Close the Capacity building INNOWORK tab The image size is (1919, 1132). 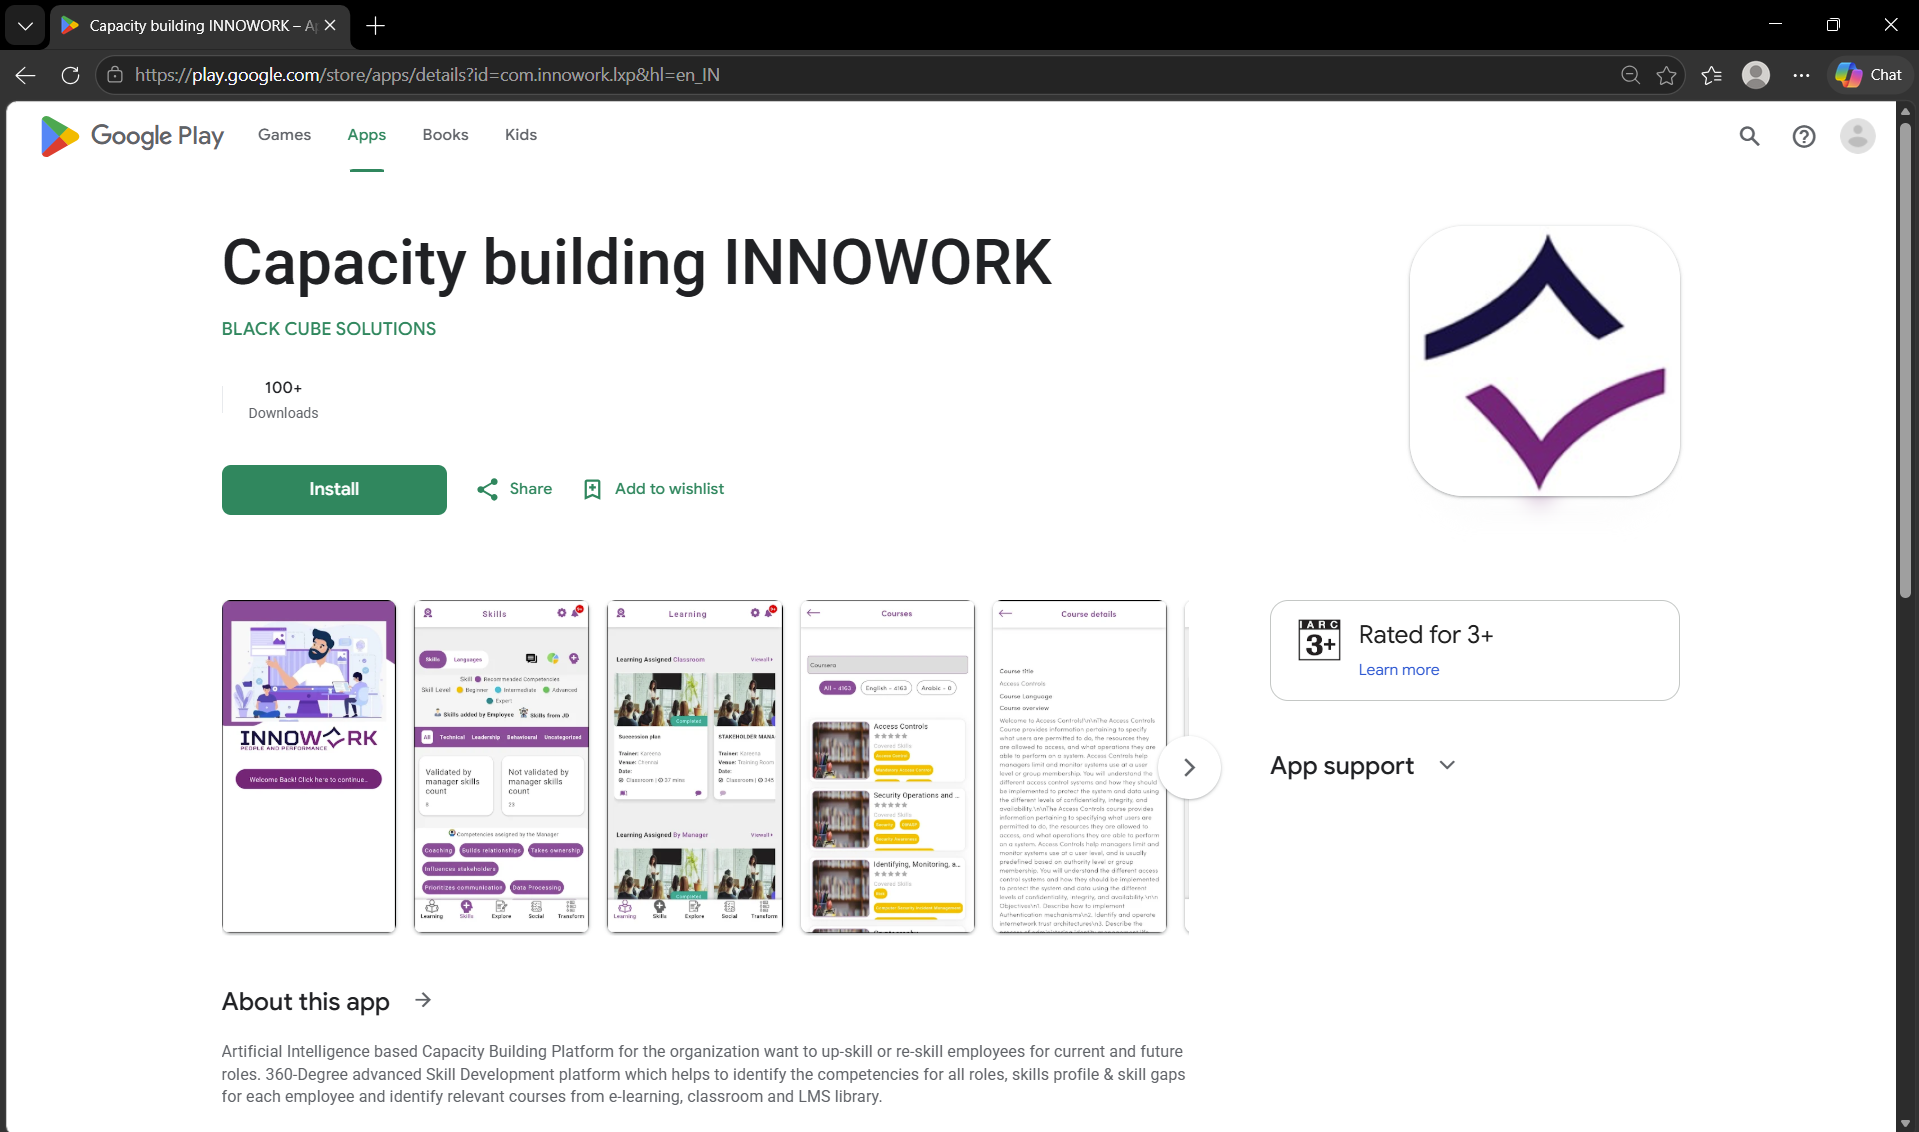coord(330,26)
